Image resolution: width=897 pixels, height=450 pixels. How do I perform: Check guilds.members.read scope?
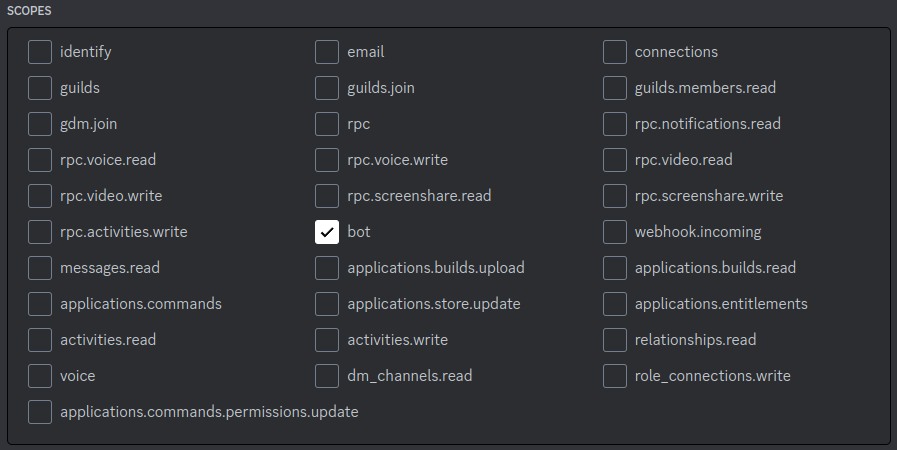click(615, 88)
